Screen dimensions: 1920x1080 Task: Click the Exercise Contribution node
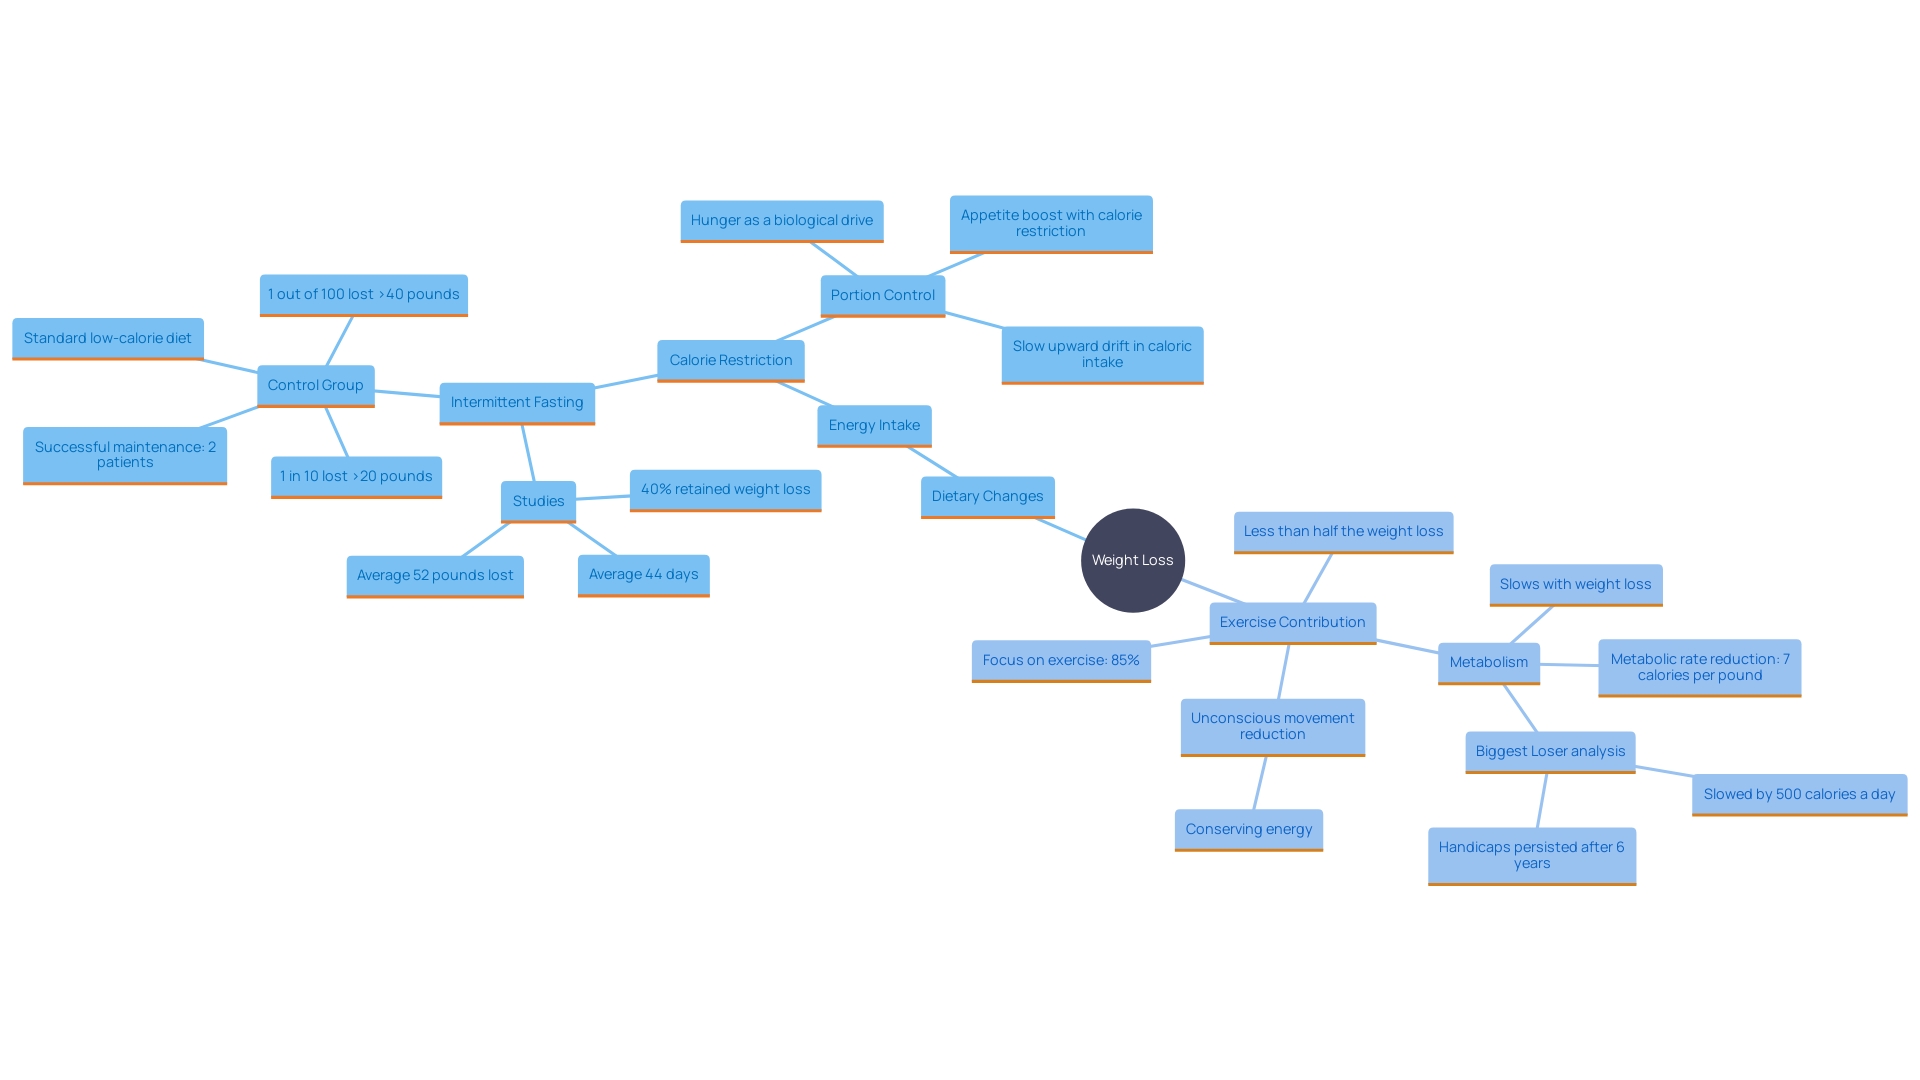coord(1292,620)
